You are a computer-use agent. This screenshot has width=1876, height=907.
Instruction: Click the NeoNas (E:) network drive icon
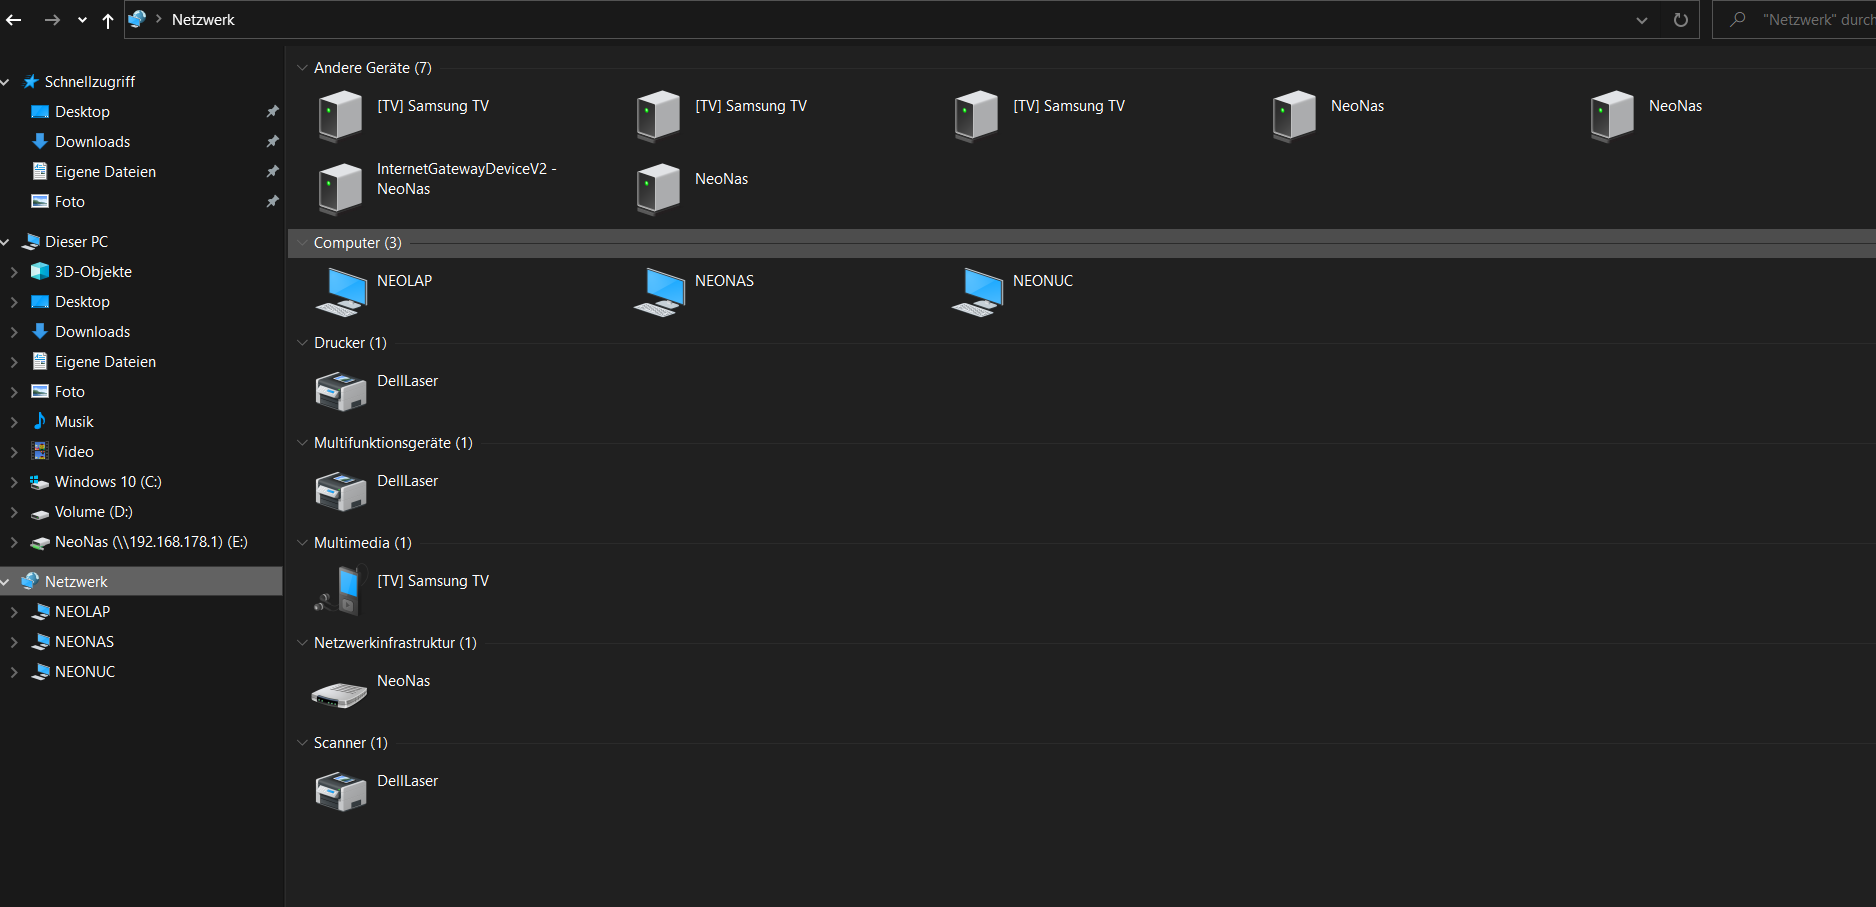[x=40, y=542]
